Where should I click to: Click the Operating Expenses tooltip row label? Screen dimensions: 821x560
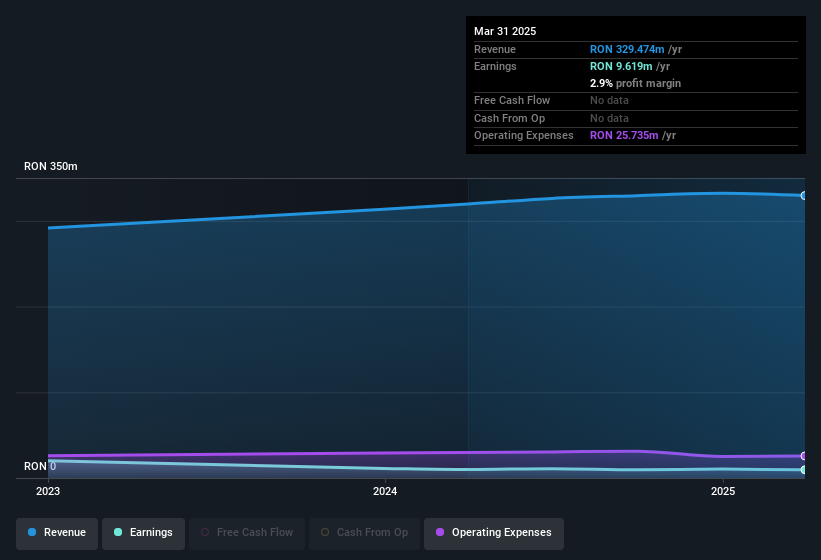(524, 135)
